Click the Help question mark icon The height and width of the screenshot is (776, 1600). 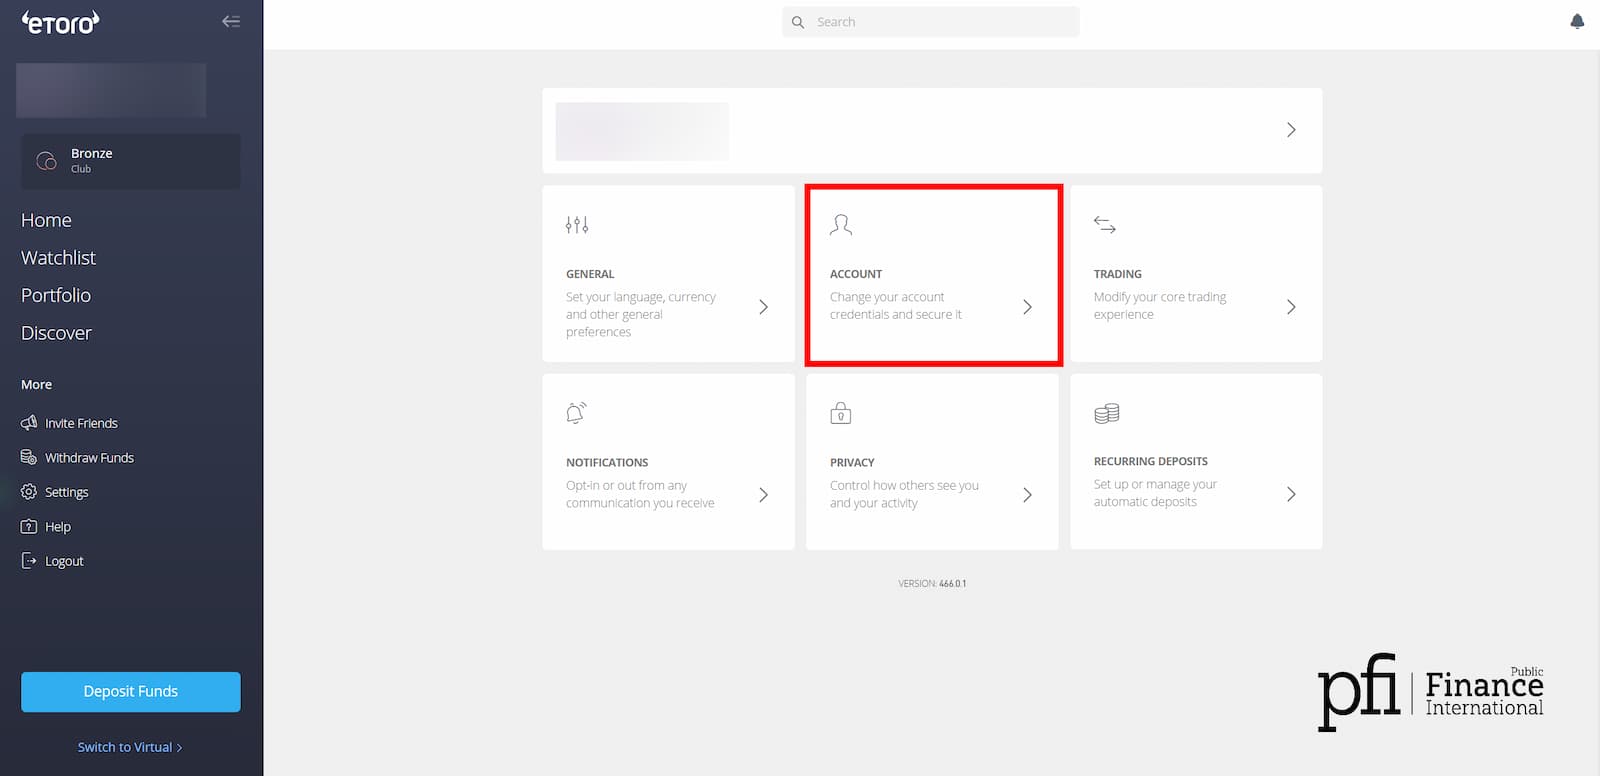(29, 526)
